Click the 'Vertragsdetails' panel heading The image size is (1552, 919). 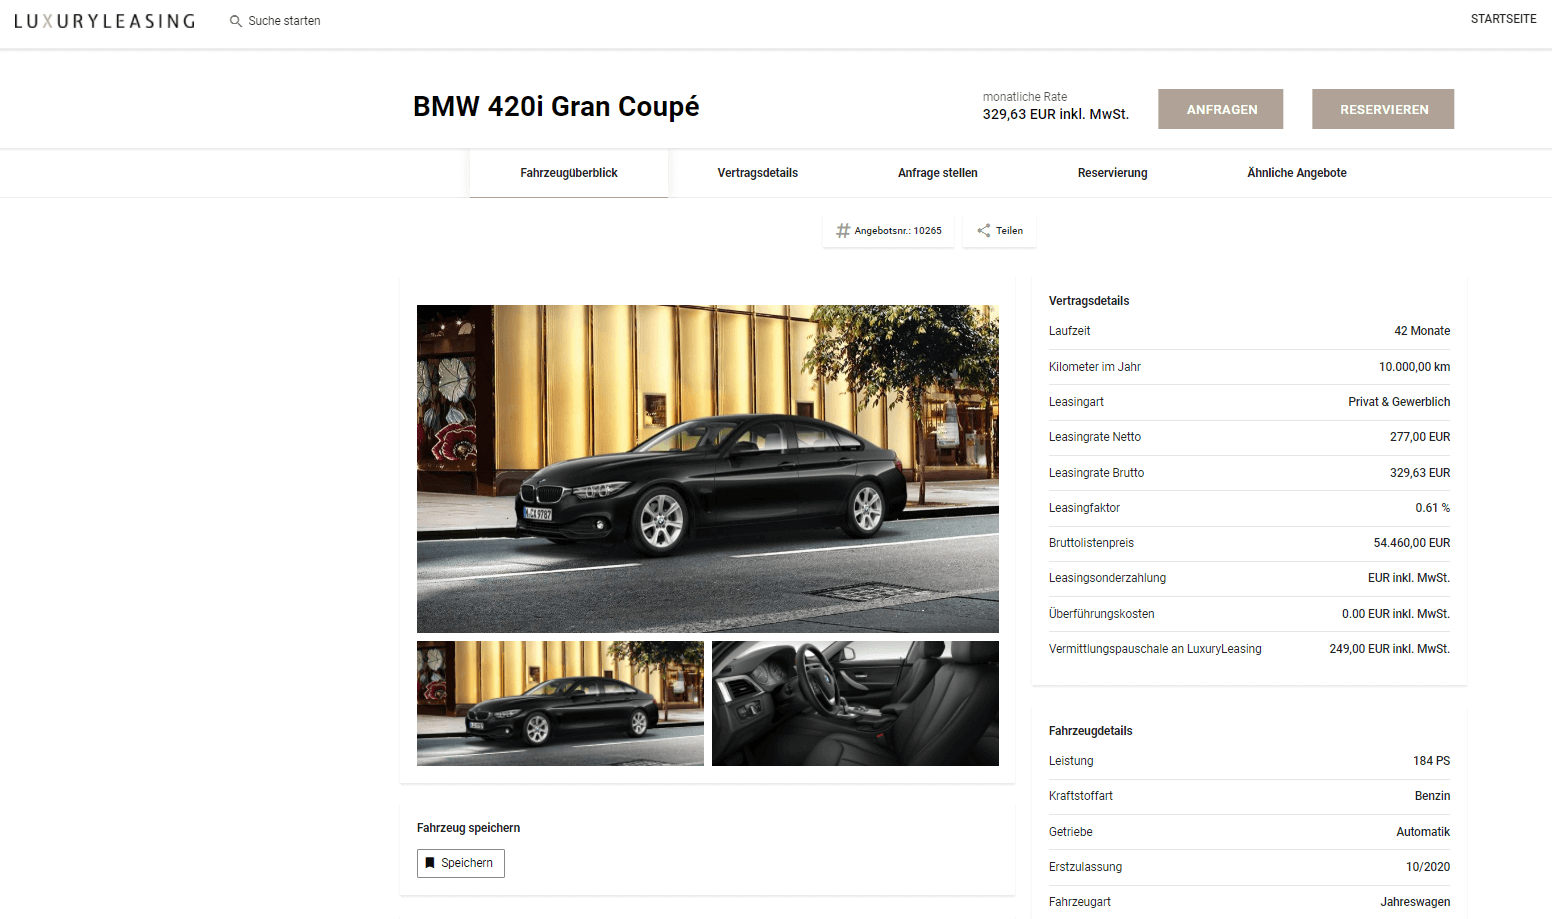[x=1089, y=301]
